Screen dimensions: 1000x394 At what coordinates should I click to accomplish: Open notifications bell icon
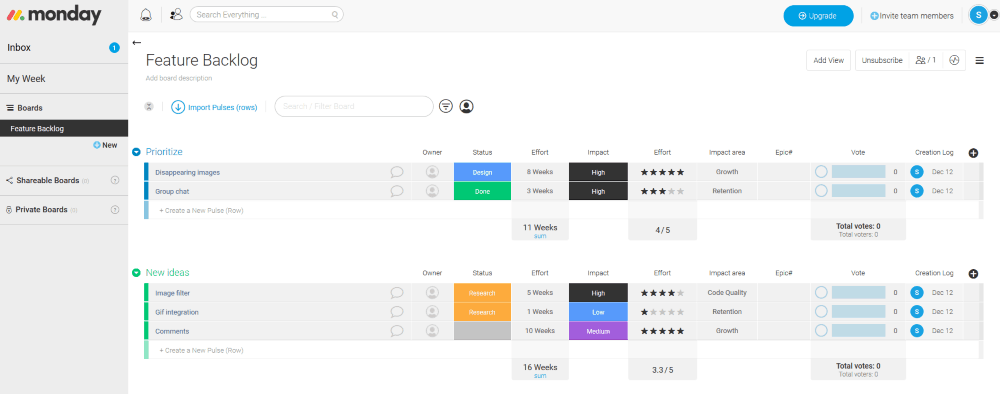146,15
